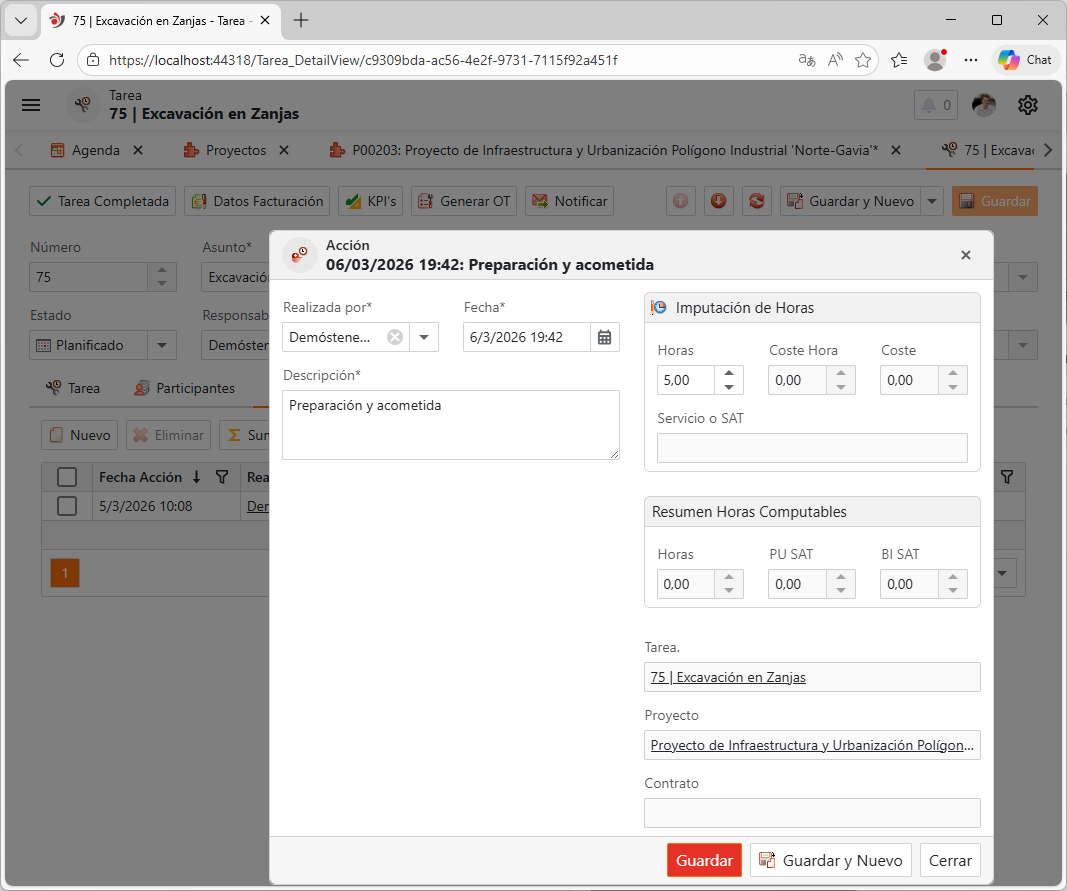Click the Servicio o SAT field
This screenshot has height=891, width=1067.
pos(812,448)
